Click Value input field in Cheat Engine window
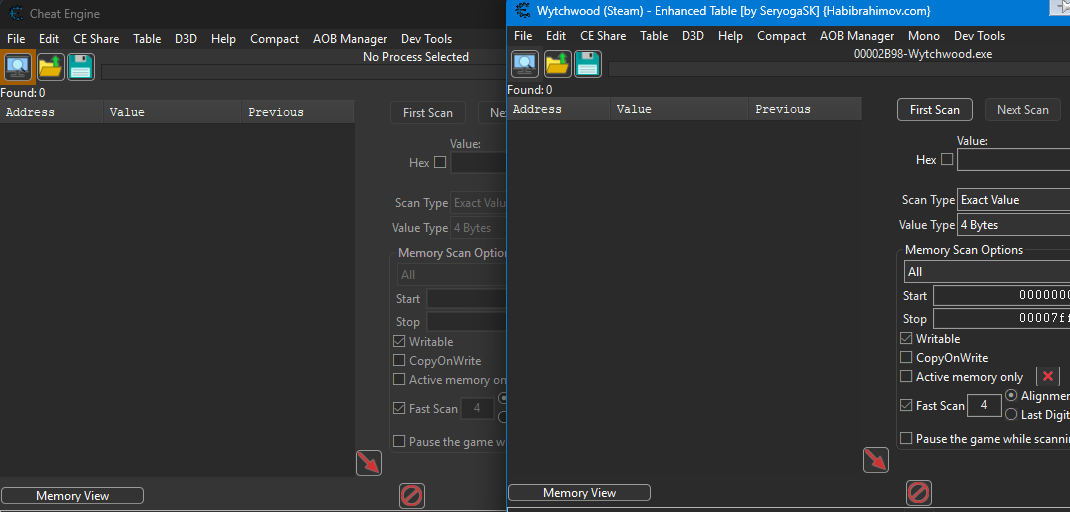Viewport: 1070px width, 512px height. coord(478,162)
